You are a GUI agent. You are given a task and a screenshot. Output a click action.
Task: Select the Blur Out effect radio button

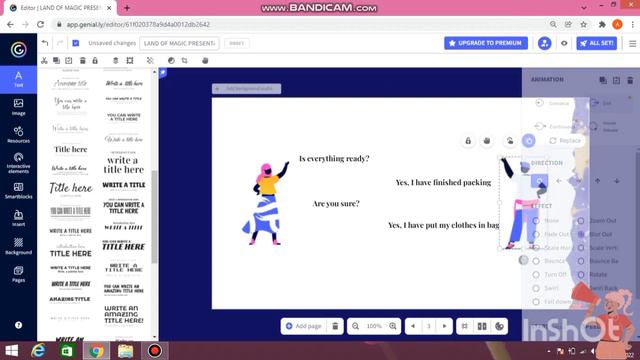coord(580,234)
